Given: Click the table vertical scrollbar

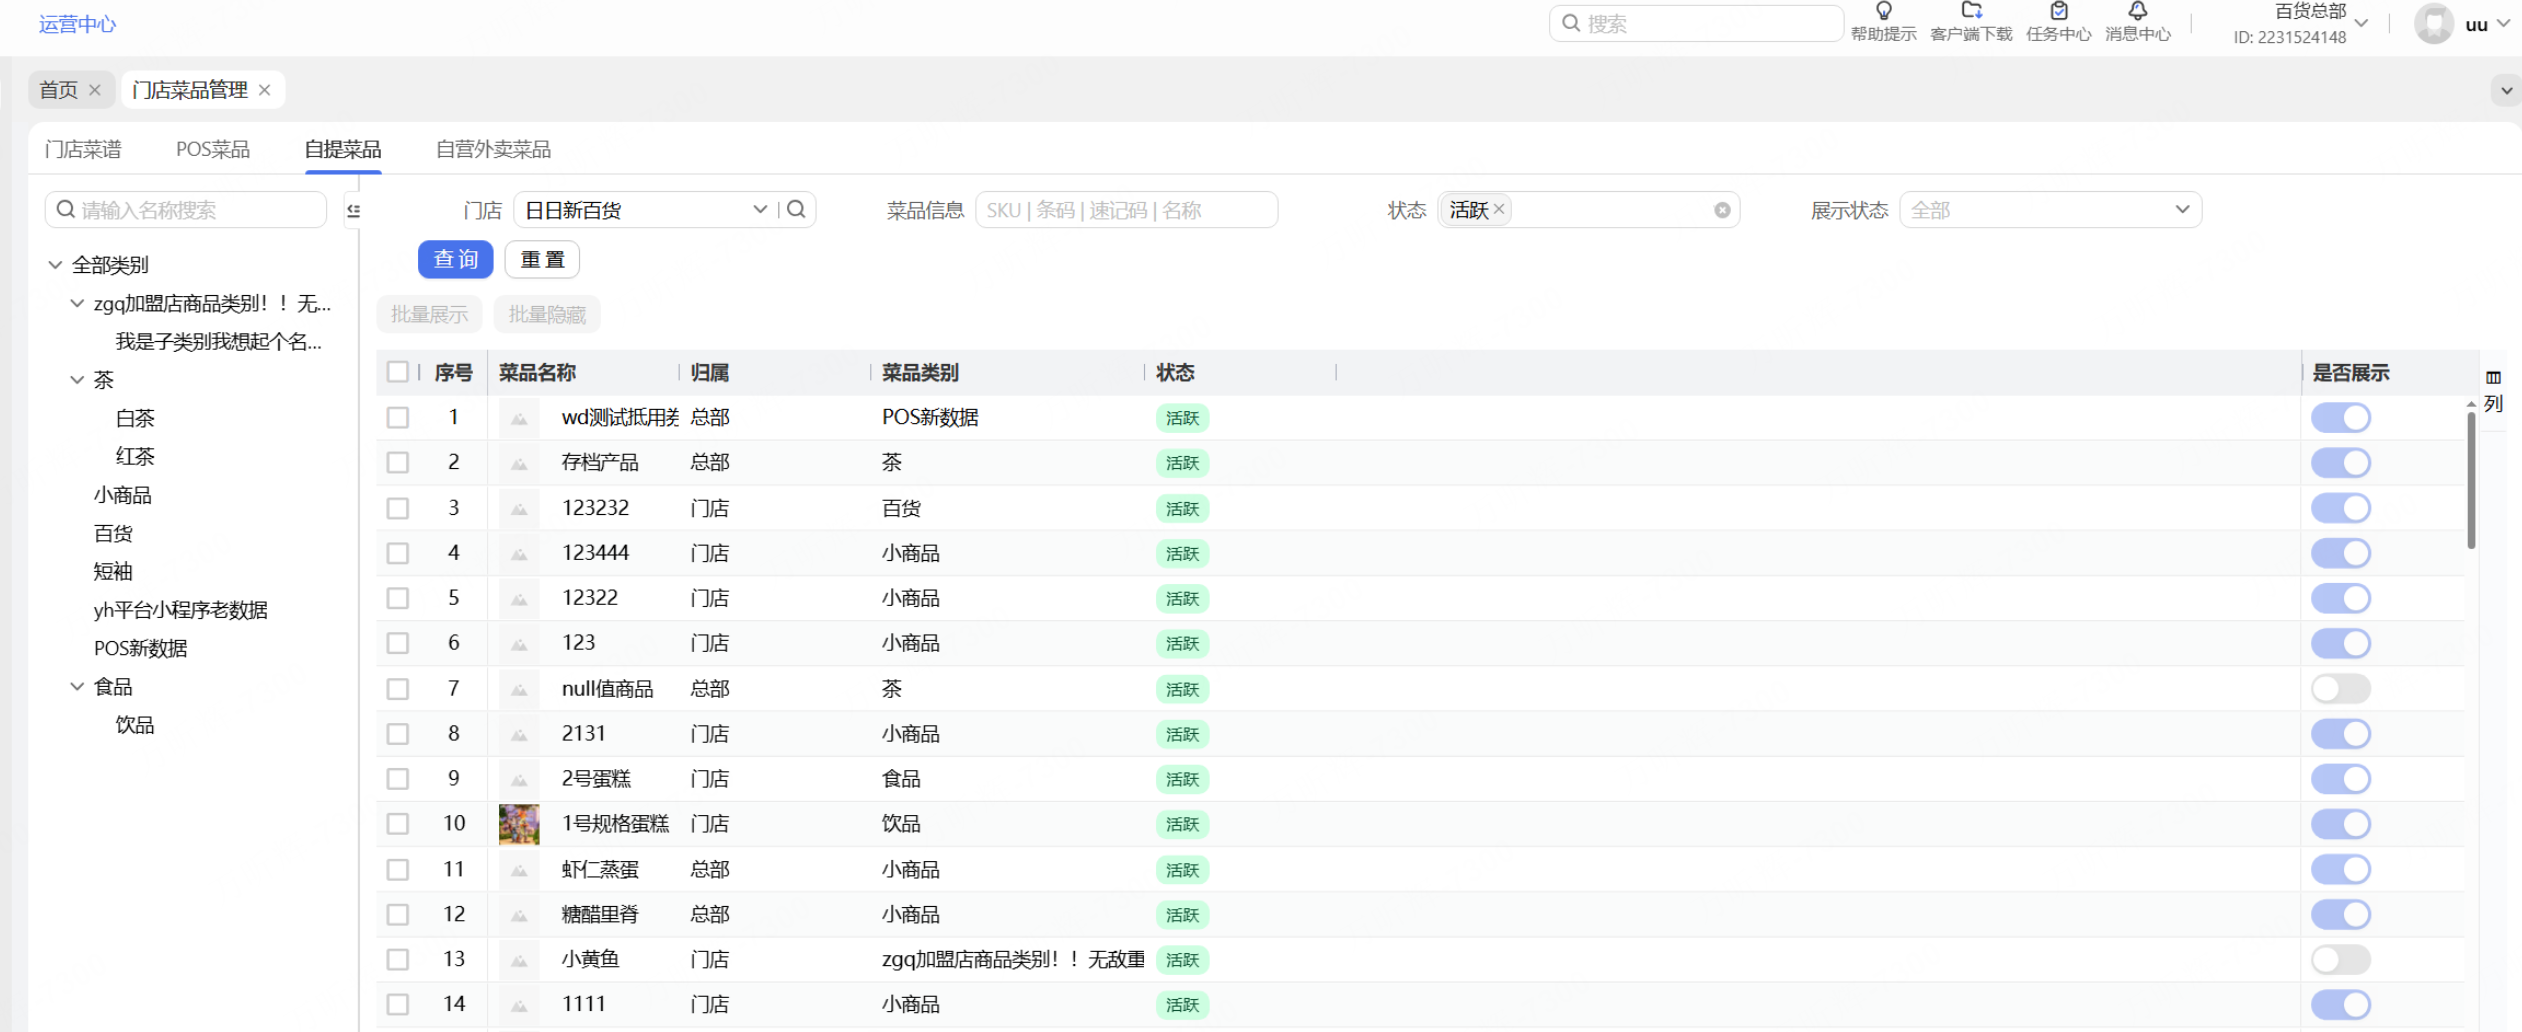Looking at the screenshot, I should click(x=2471, y=480).
